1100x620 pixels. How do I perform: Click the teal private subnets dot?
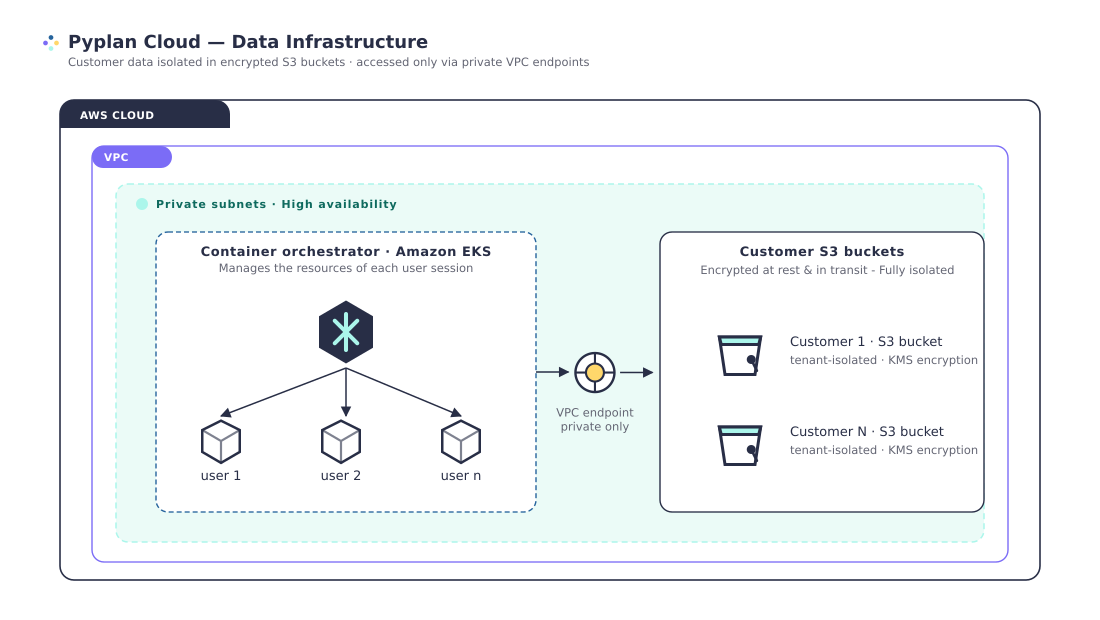pos(142,204)
